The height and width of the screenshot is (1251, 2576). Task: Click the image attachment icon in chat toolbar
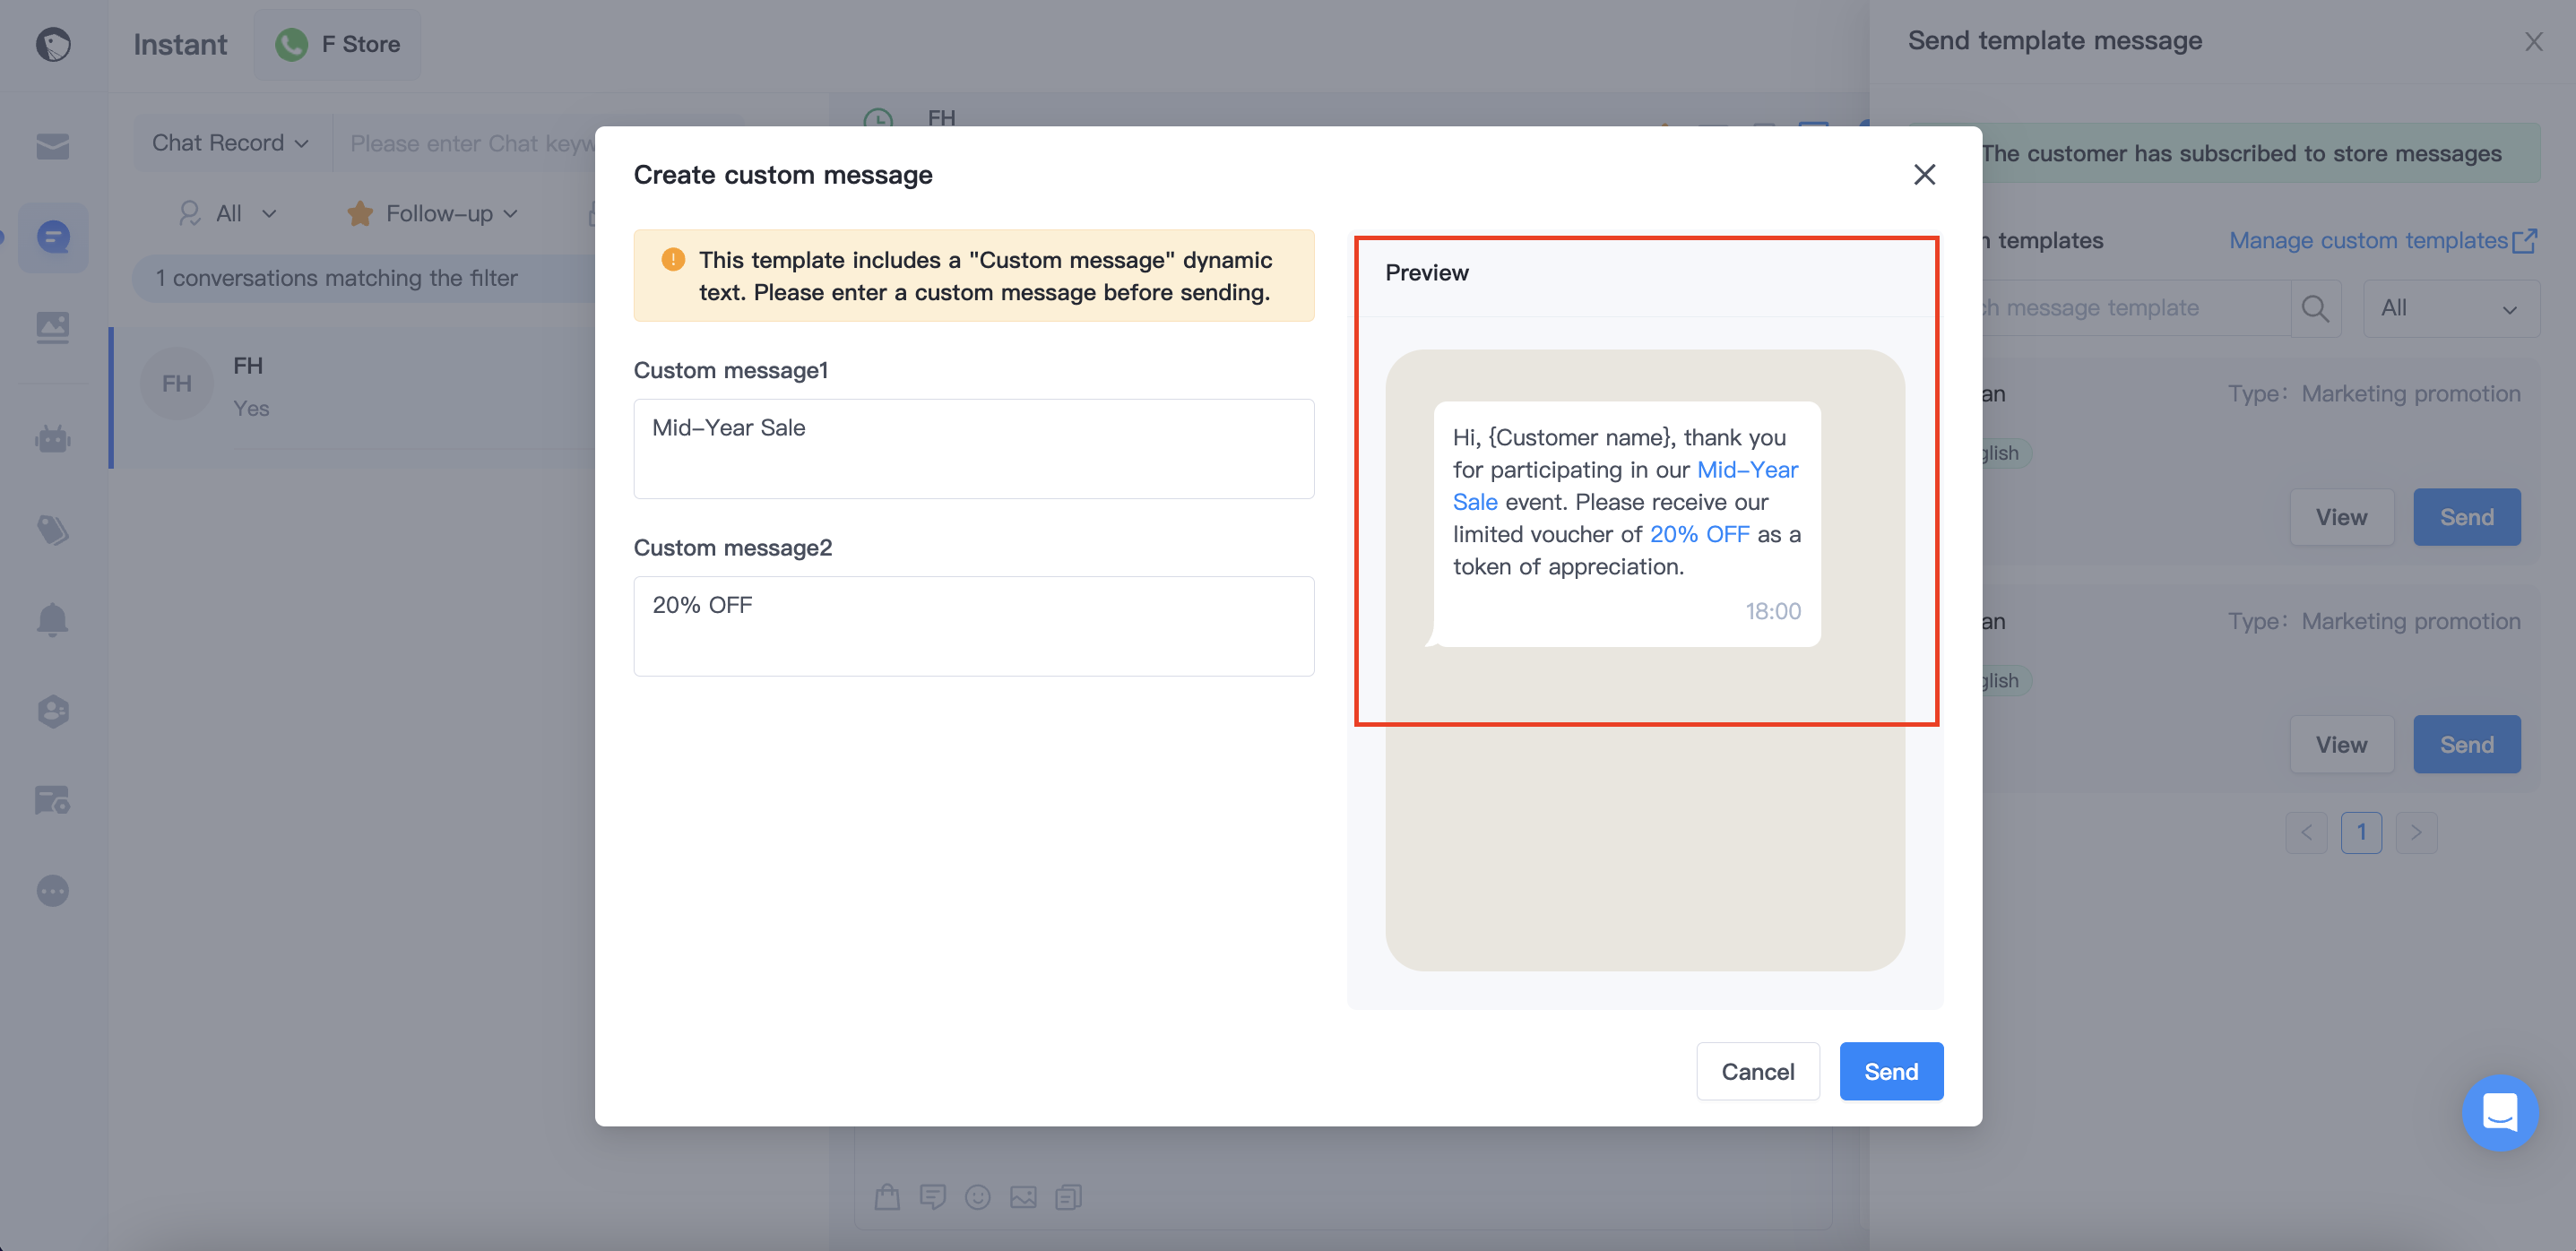pyautogui.click(x=1023, y=1196)
